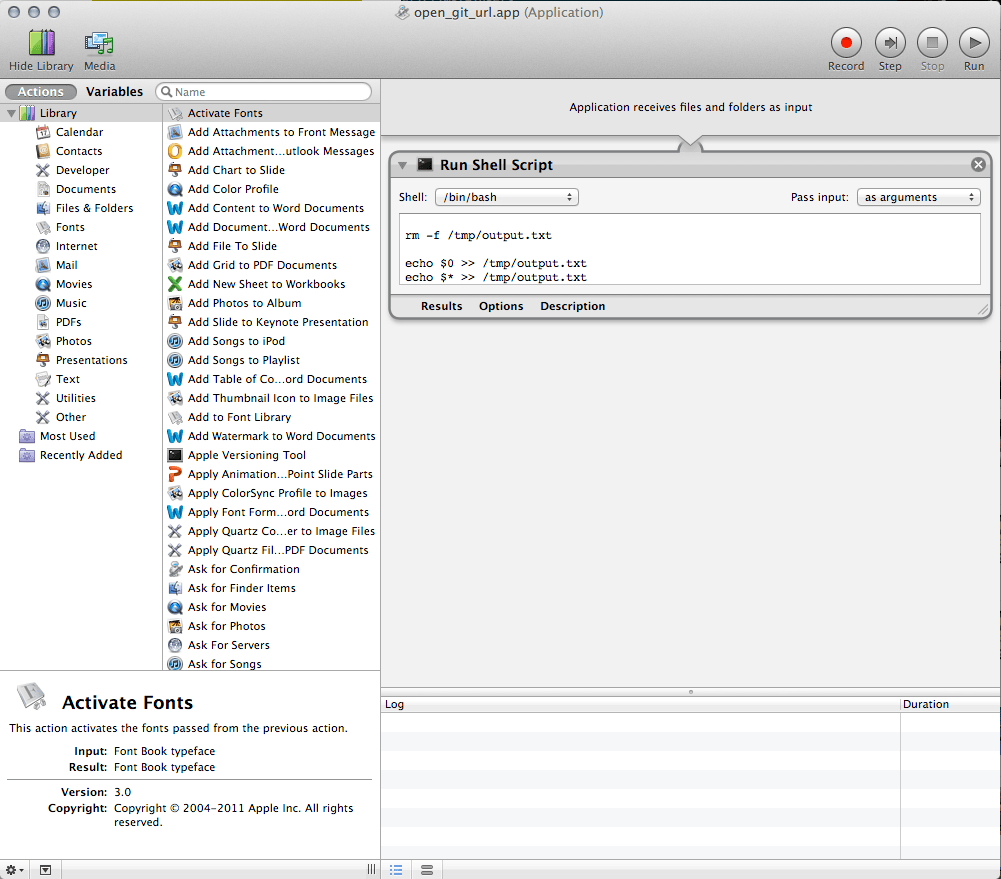
Task: Select the Calendar library category
Action: coord(79,132)
